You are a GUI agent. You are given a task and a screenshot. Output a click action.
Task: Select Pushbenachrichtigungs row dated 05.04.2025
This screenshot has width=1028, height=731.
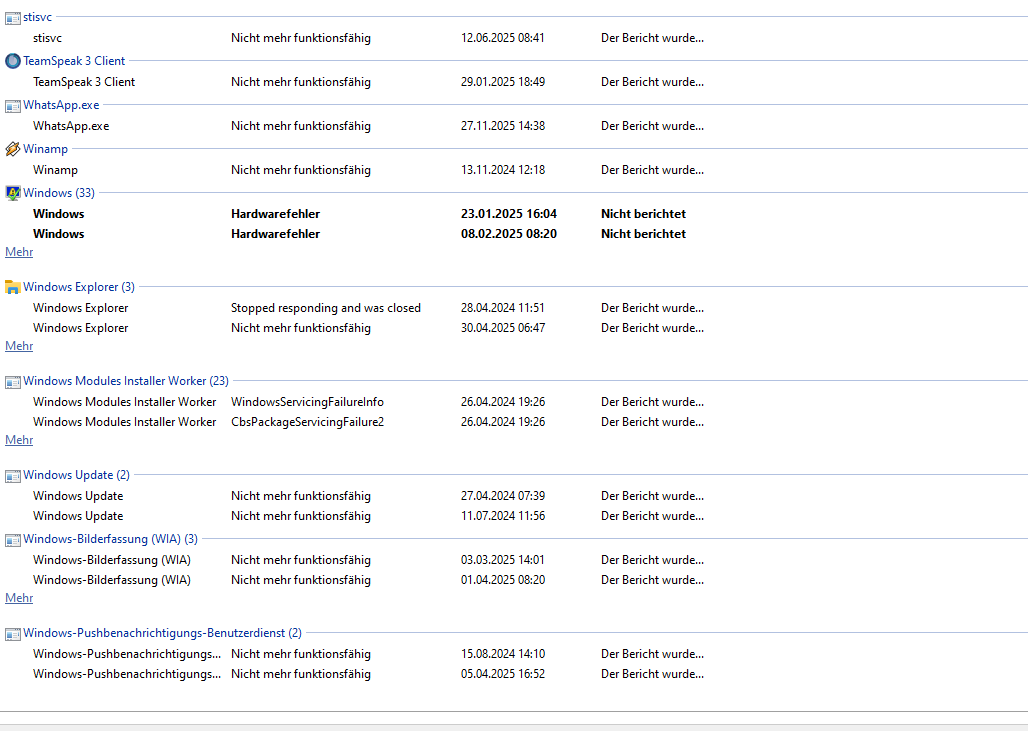pos(368,674)
